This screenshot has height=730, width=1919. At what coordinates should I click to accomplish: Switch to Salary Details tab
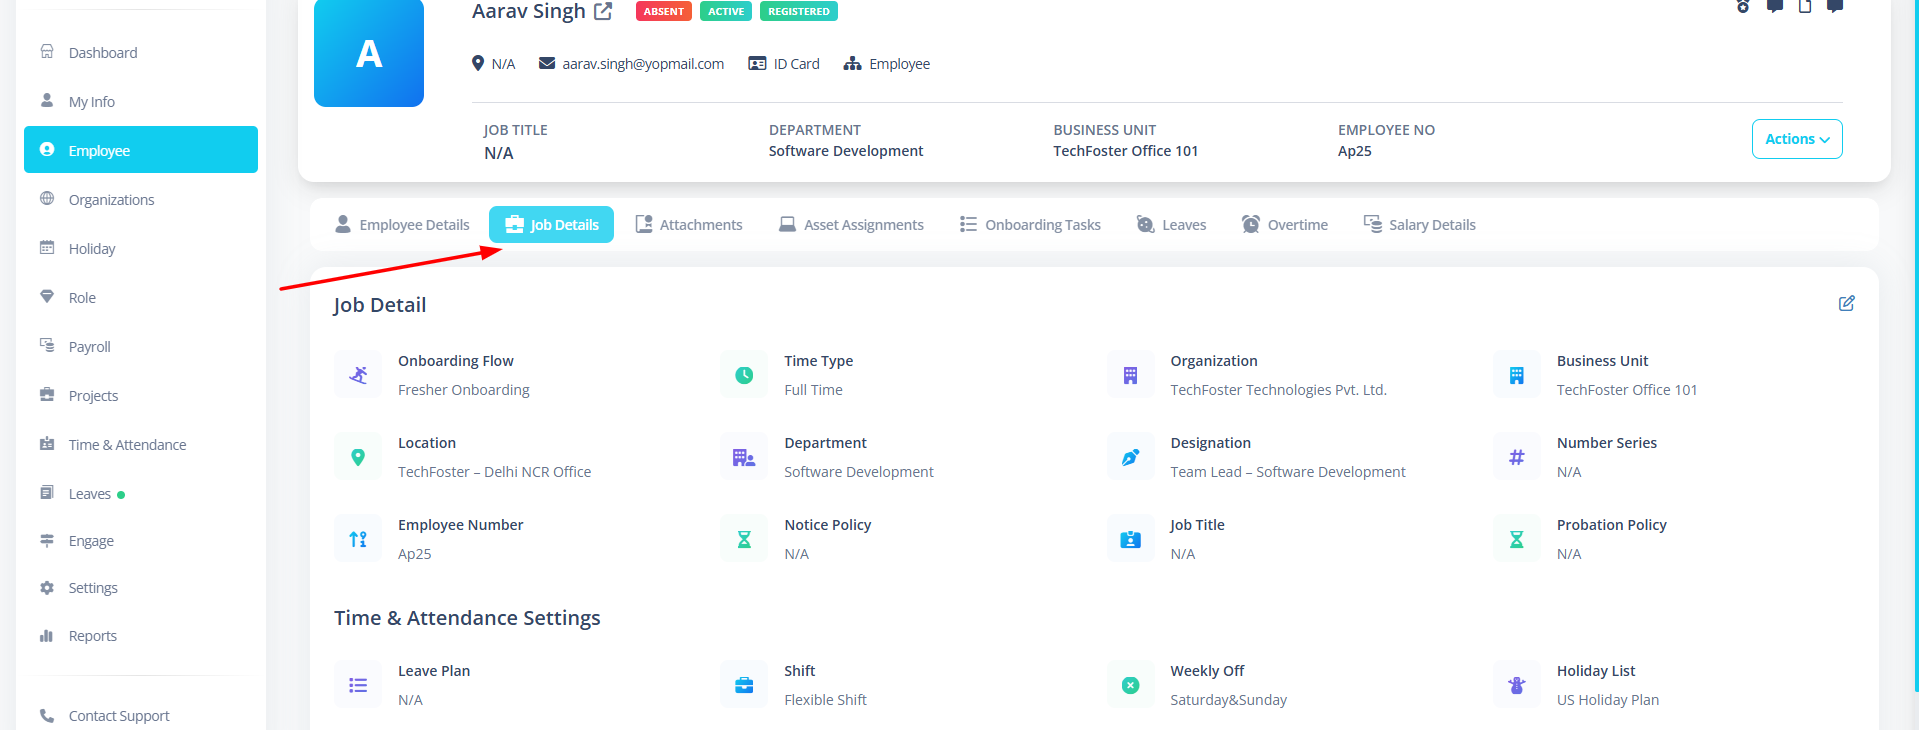click(x=1420, y=225)
